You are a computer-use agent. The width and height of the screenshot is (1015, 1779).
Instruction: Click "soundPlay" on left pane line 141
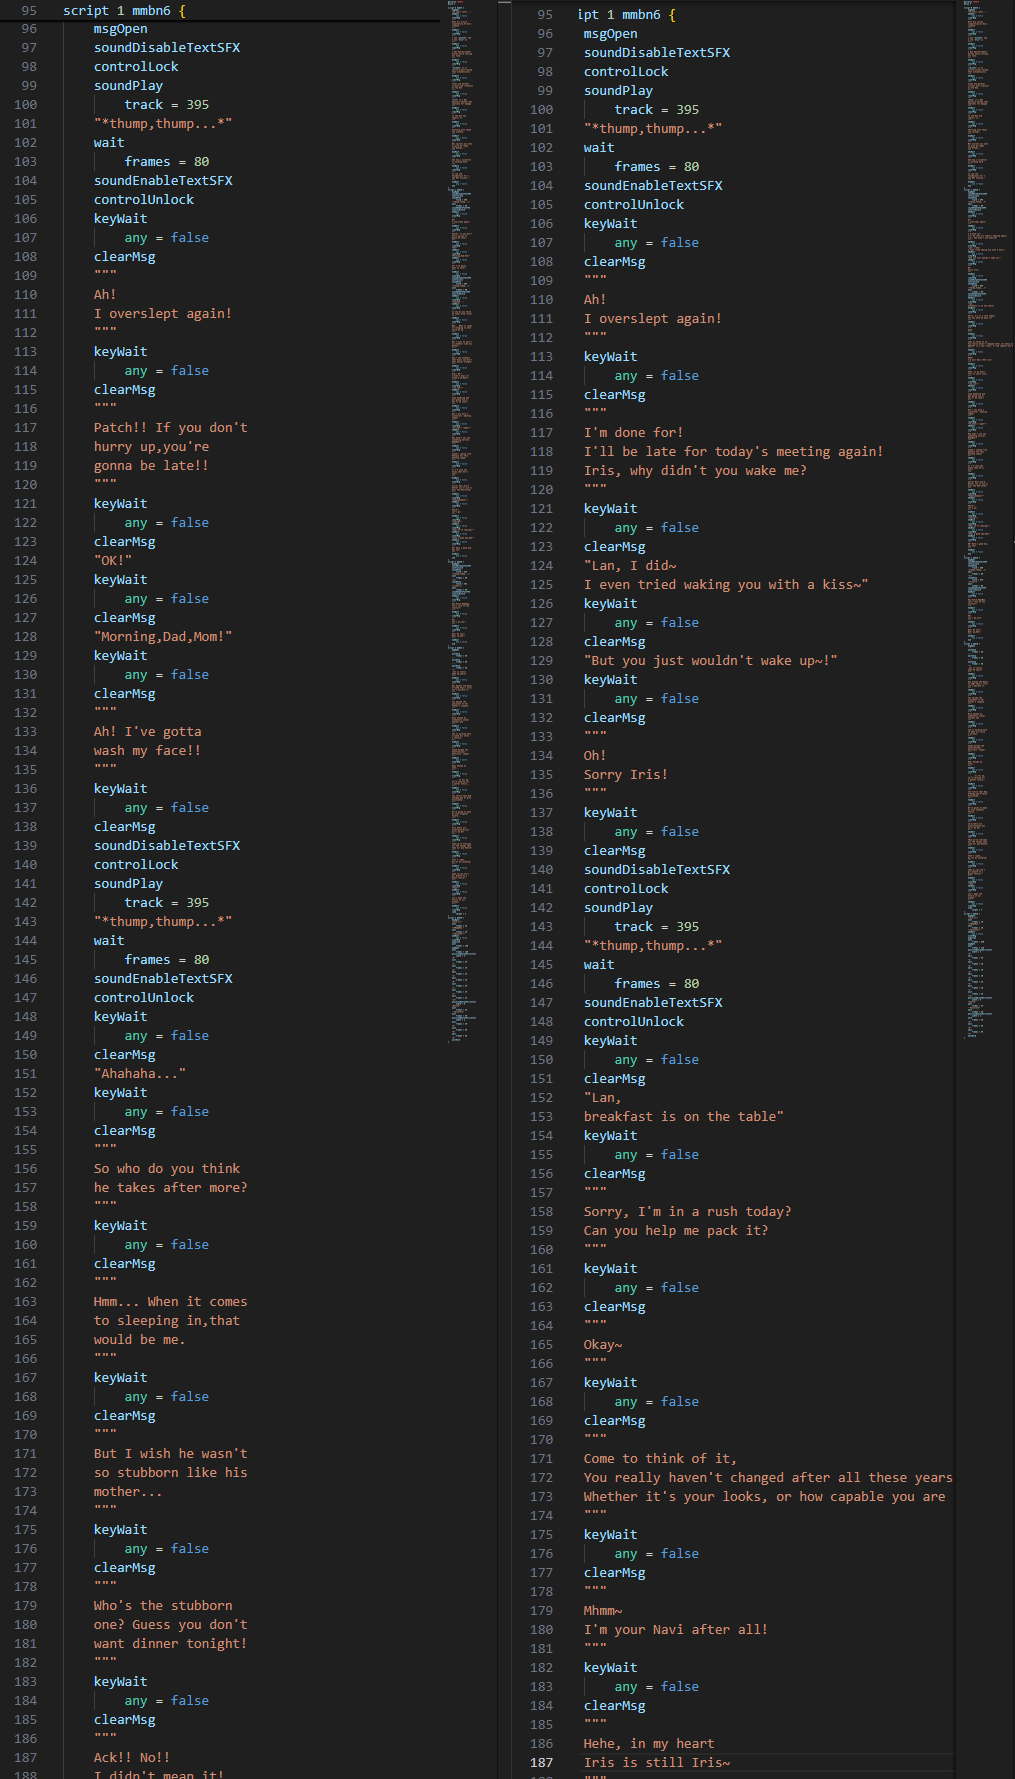point(128,884)
